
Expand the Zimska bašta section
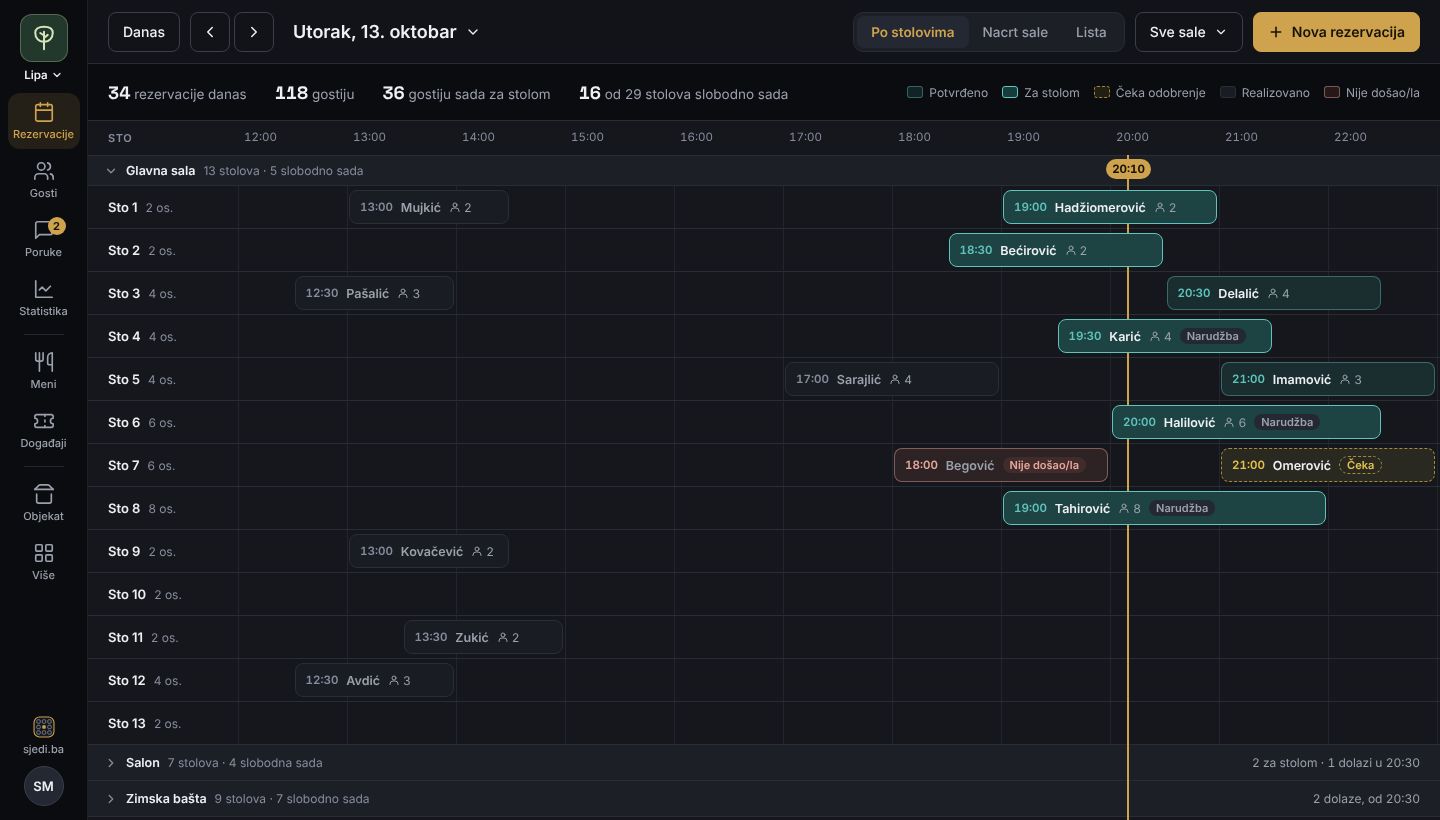(111, 799)
